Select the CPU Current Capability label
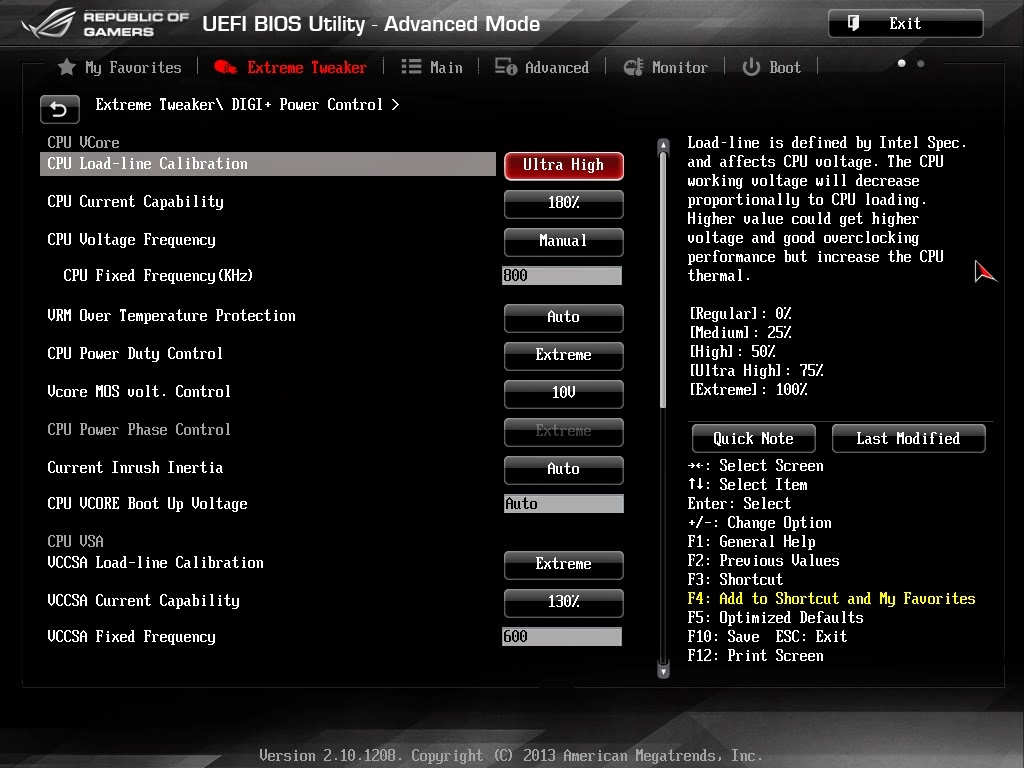1024x768 pixels. pyautogui.click(x=135, y=202)
